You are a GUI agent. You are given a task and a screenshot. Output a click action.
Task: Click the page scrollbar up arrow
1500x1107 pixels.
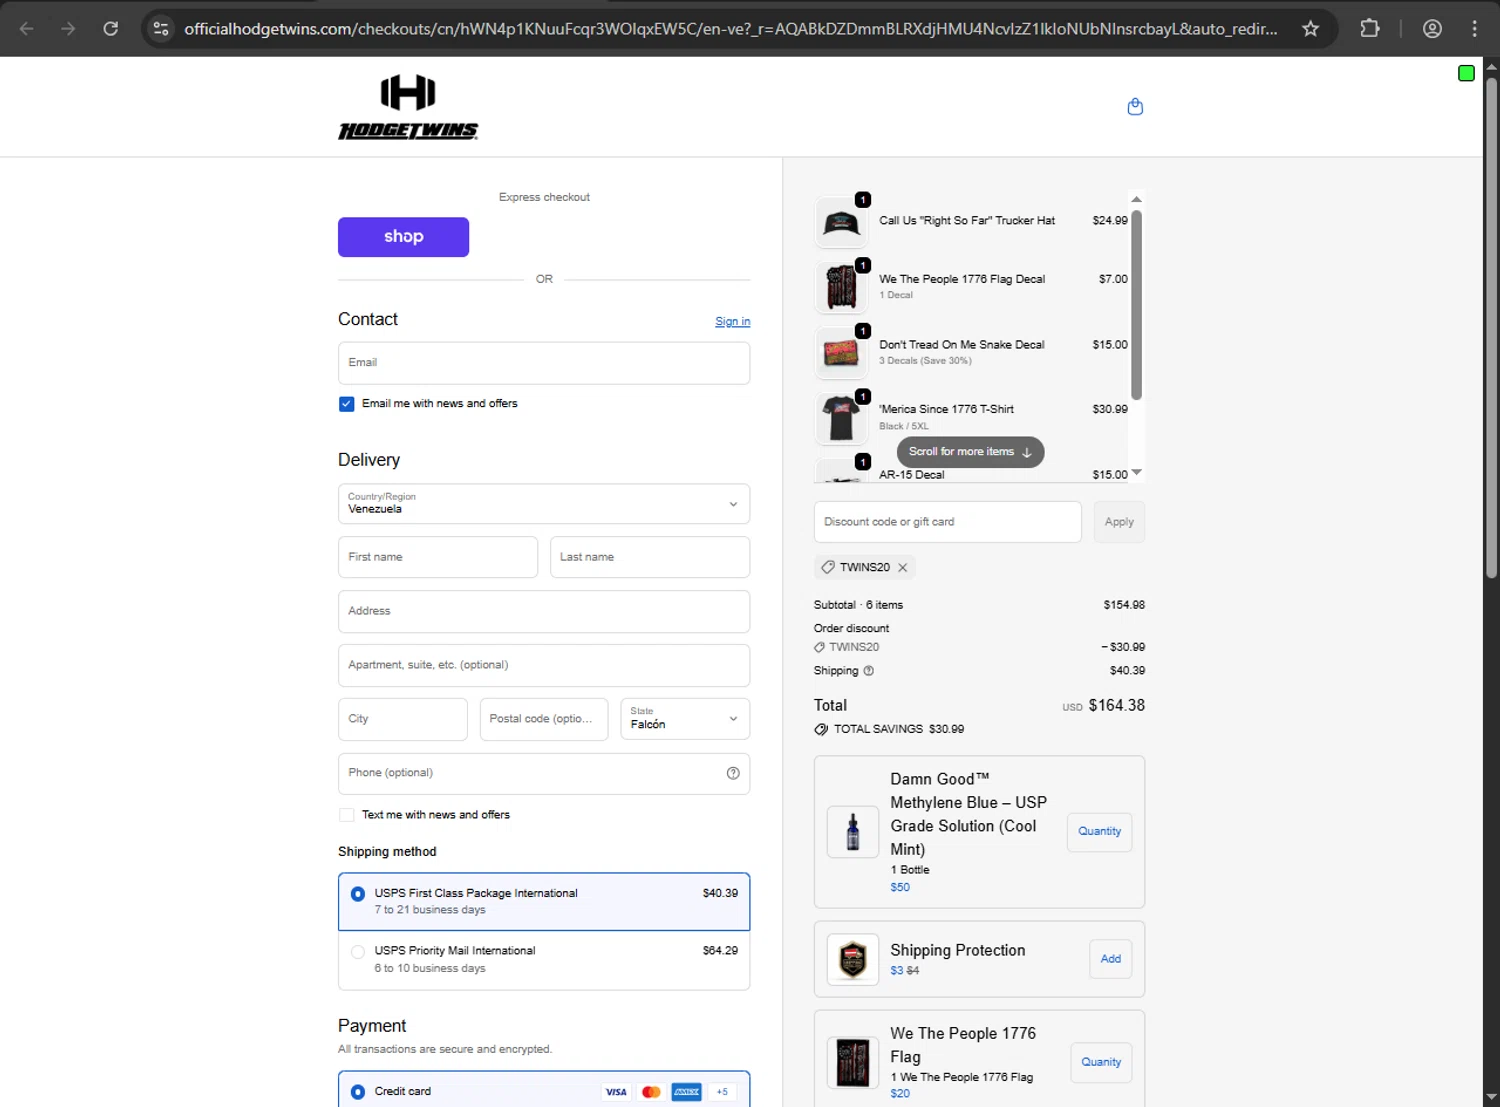[x=1491, y=66]
